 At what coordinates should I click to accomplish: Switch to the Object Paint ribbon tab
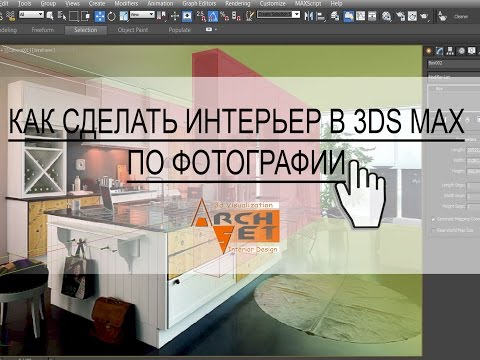pos(133,30)
